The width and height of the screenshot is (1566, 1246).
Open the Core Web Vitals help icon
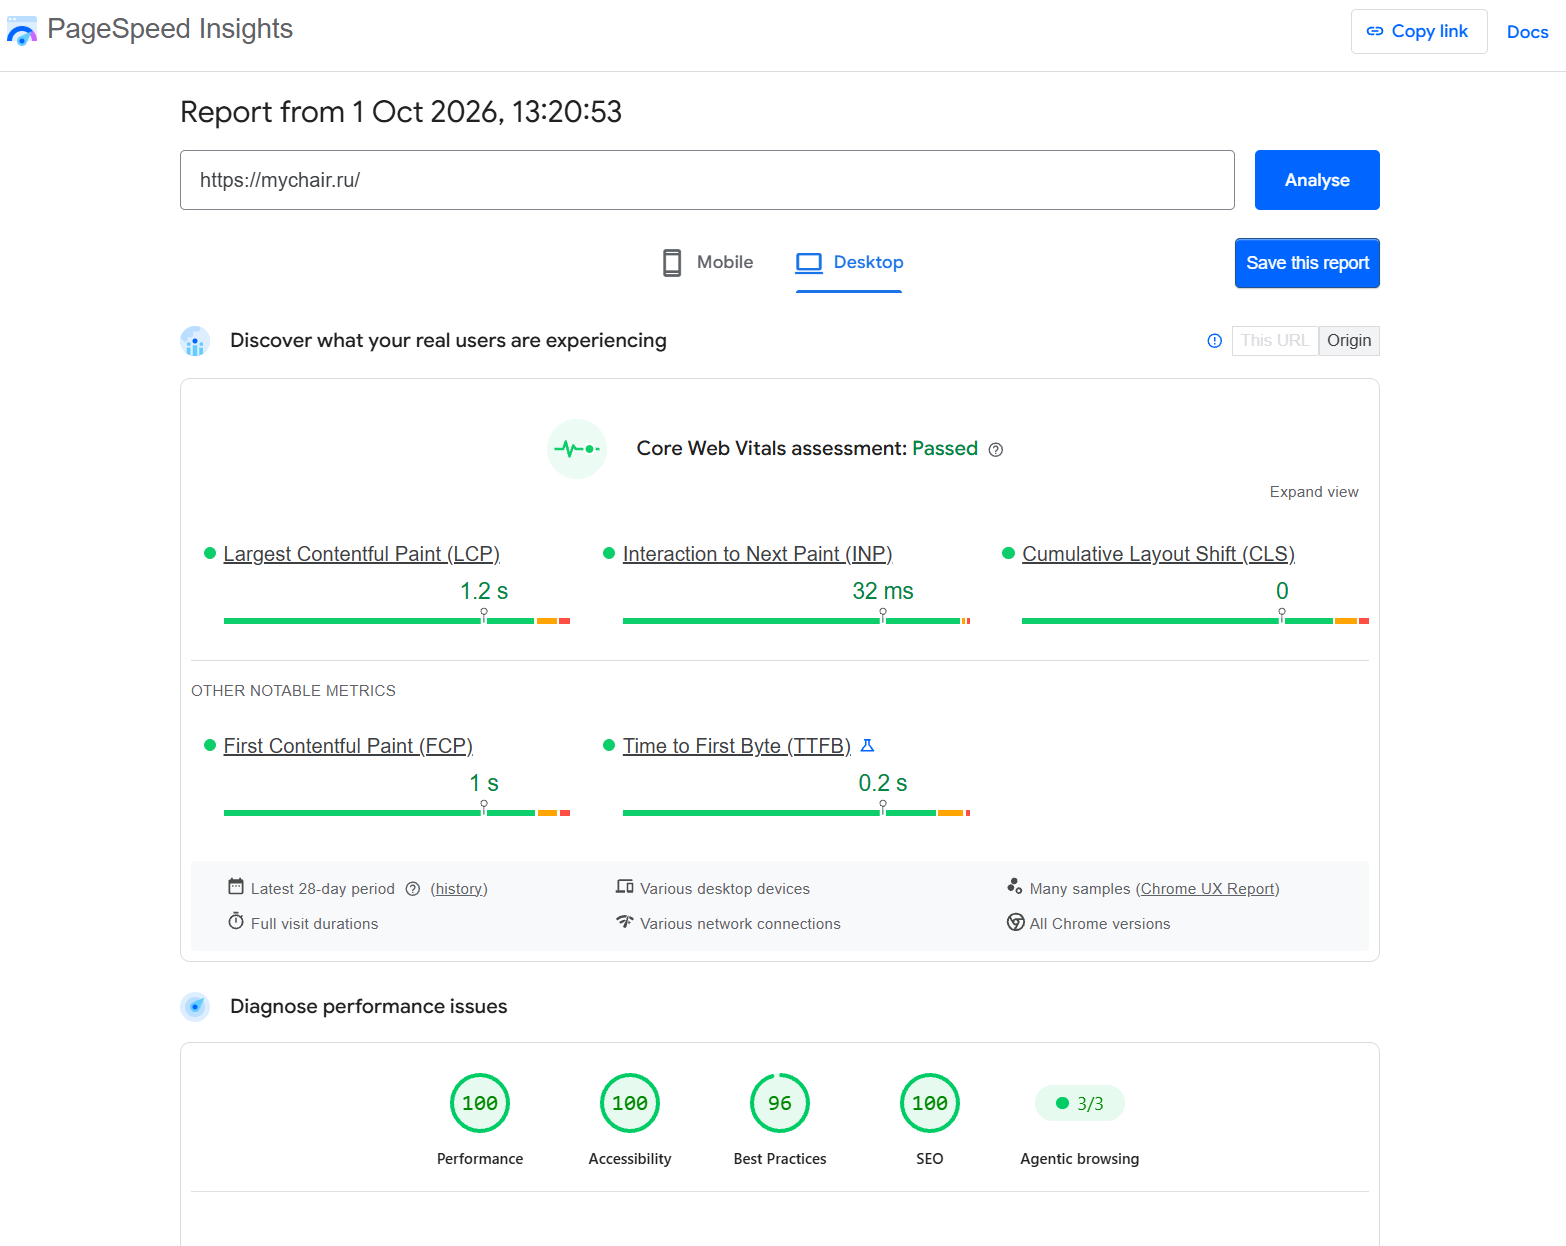tap(996, 450)
